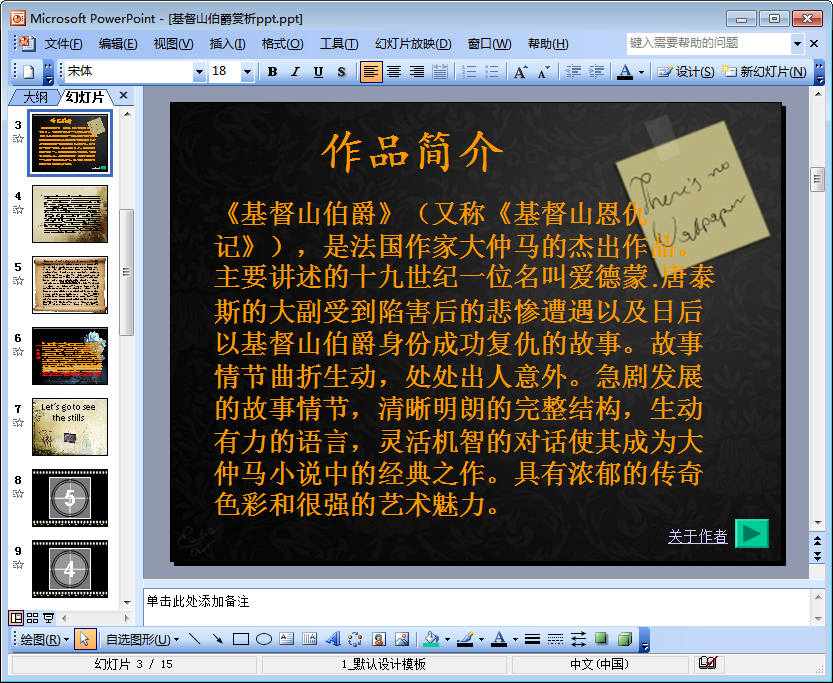The width and height of the screenshot is (833, 683).
Task: Increase font size with large A
Action: [520, 72]
